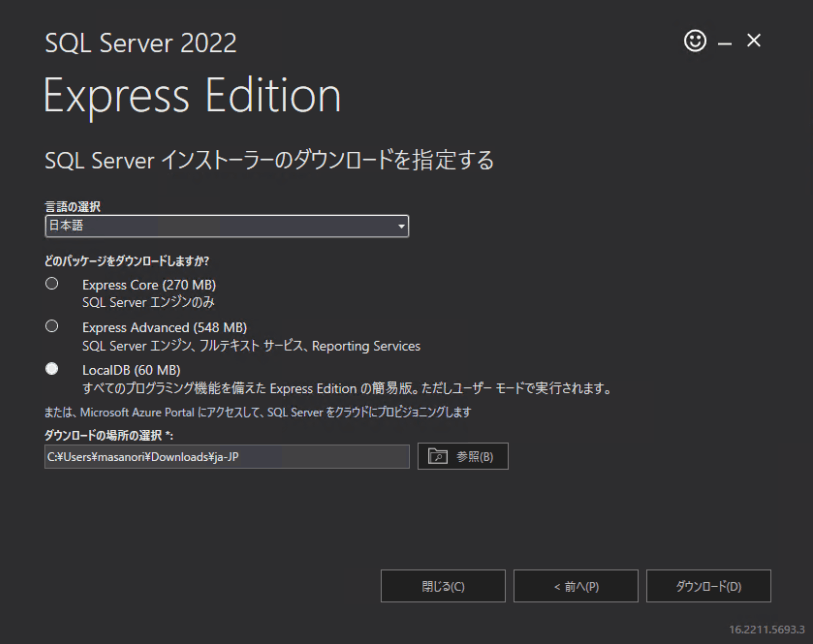Click the ダウンロードの場所の選択 label
The height and width of the screenshot is (644, 813).
click(x=109, y=435)
